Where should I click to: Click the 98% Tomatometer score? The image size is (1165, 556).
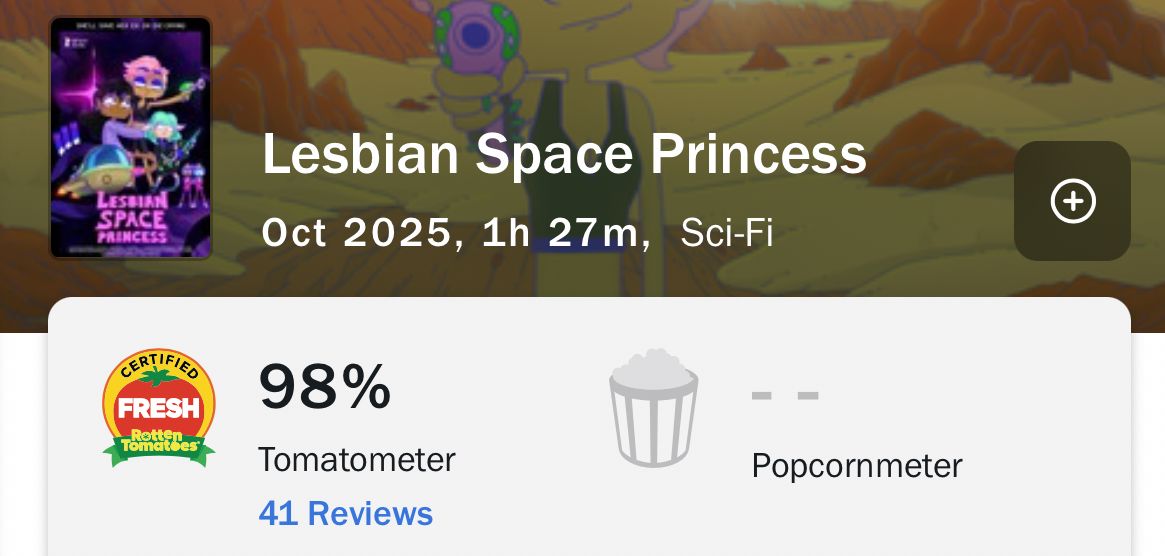click(325, 388)
